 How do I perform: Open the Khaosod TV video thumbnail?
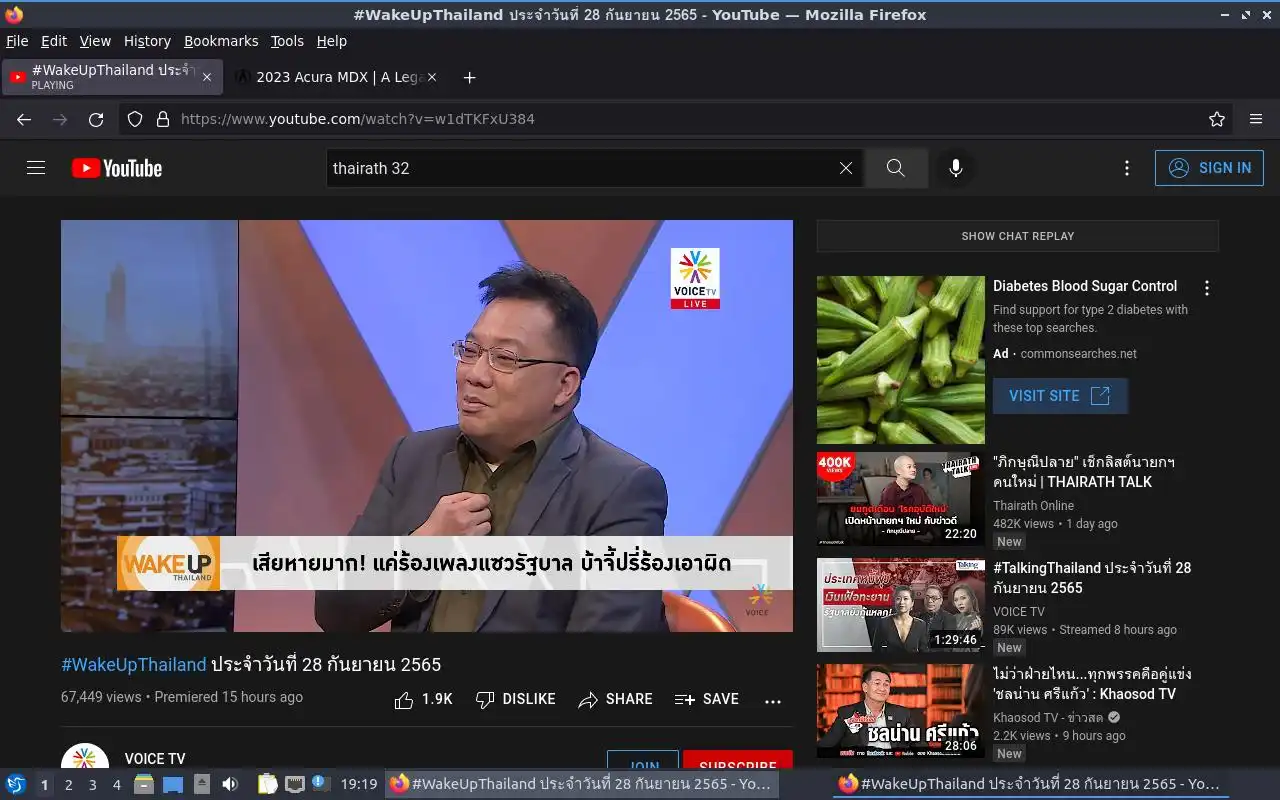[901, 711]
